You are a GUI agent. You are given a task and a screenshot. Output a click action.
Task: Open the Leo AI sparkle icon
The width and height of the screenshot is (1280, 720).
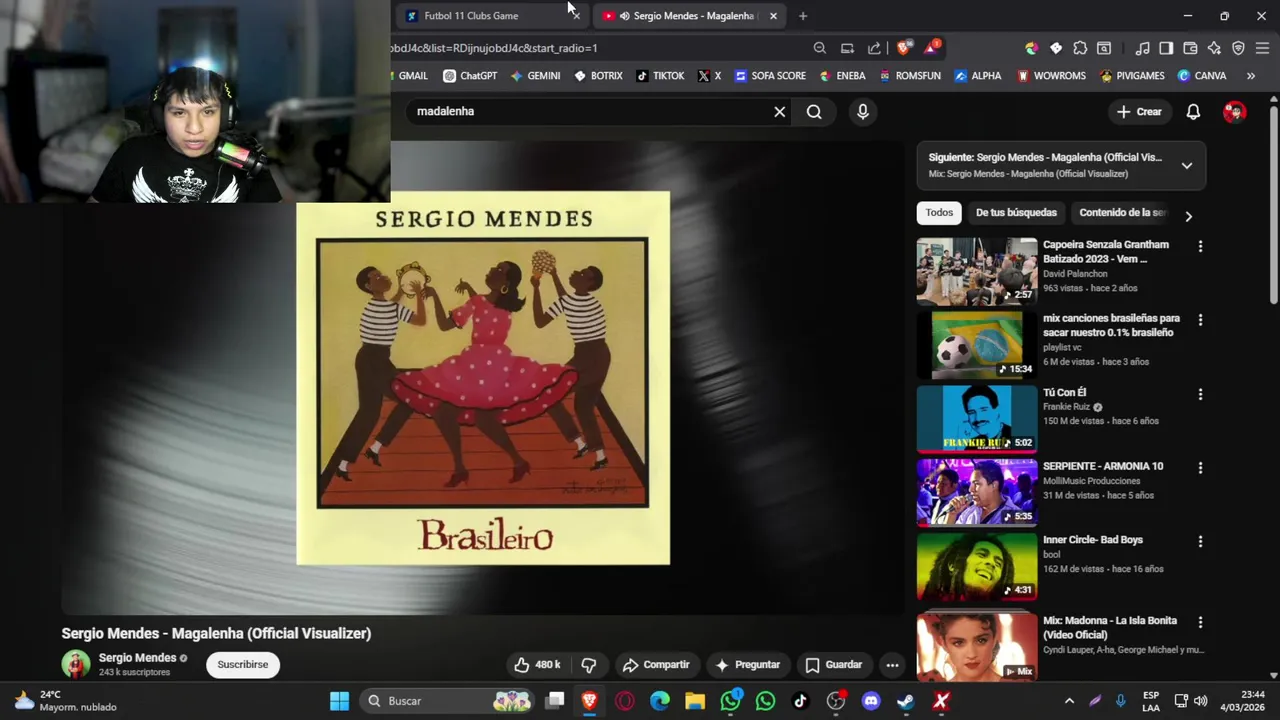[1214, 48]
